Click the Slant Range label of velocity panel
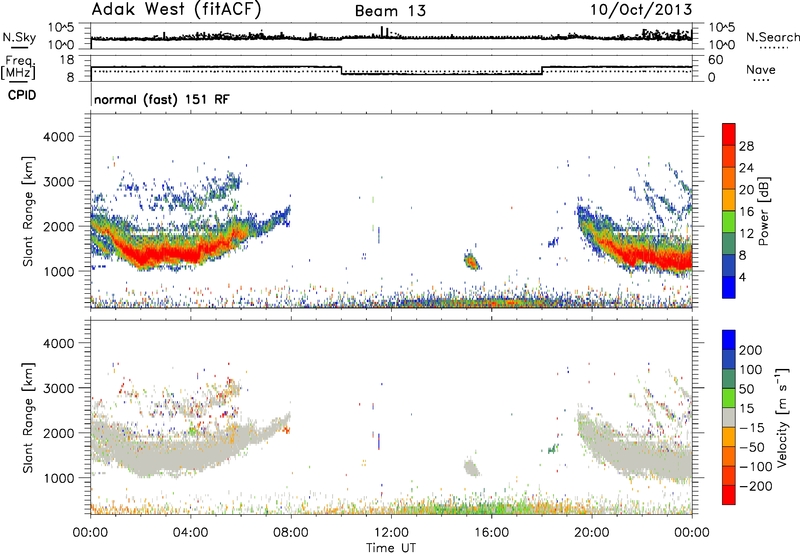The height and width of the screenshot is (554, 800). (28, 418)
